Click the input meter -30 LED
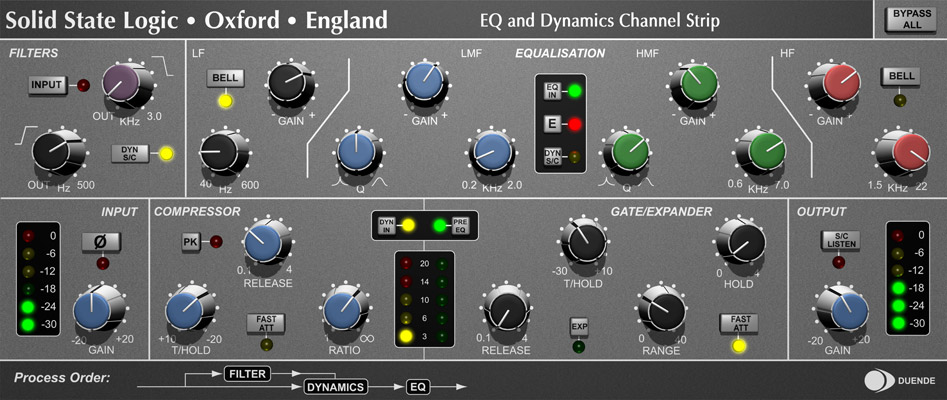 [x=29, y=326]
